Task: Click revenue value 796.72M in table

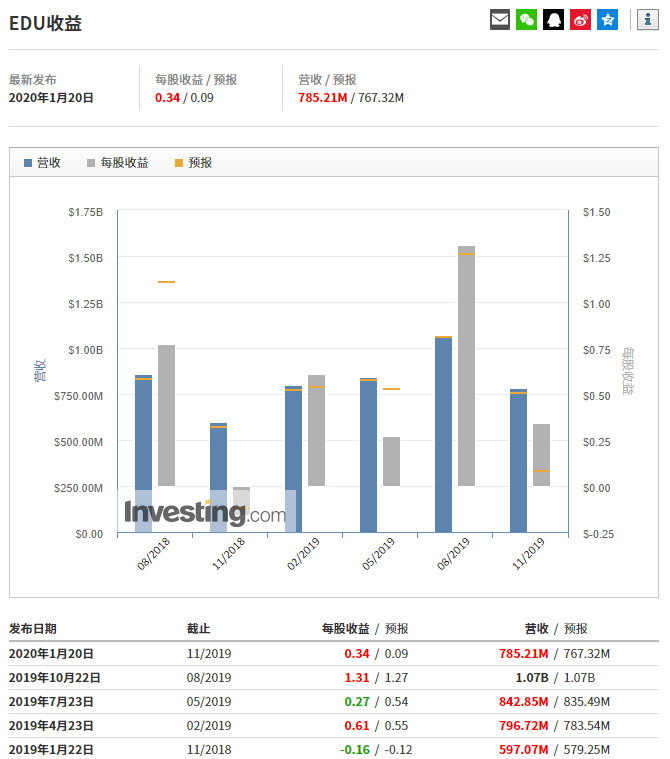Action: point(524,726)
